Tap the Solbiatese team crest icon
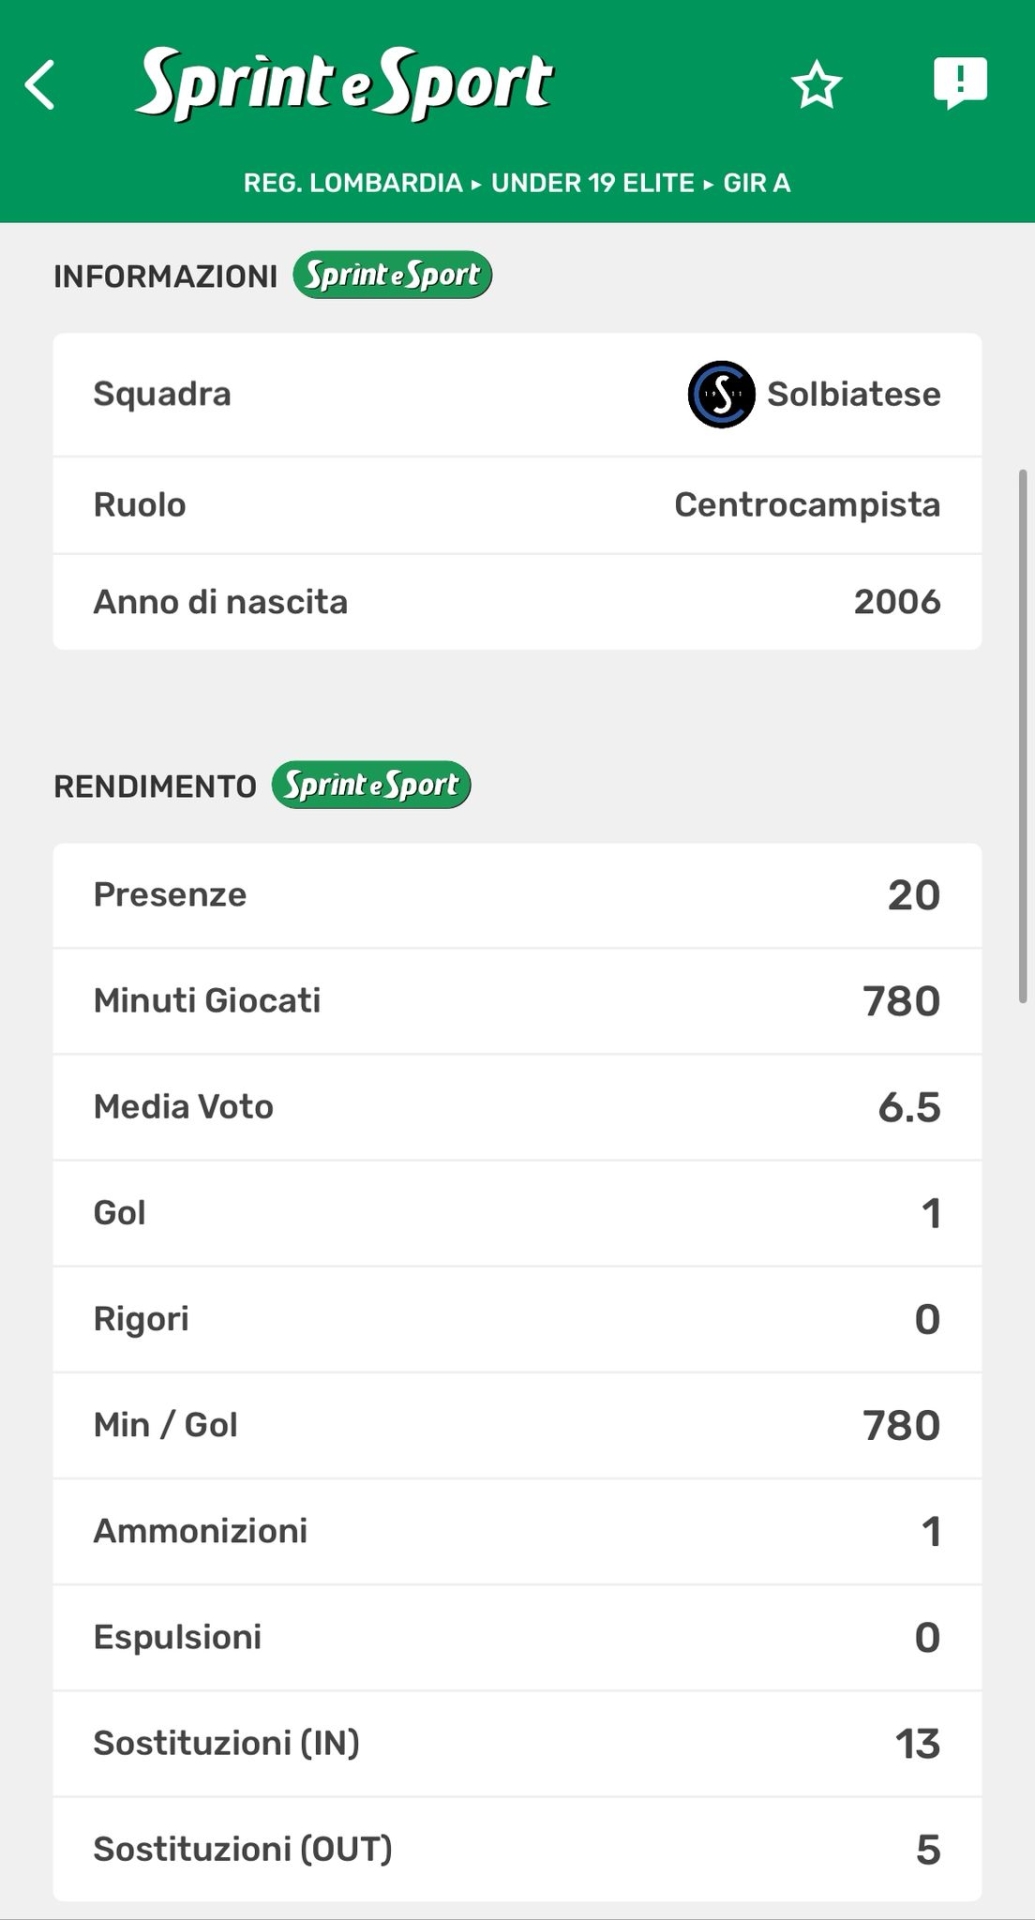Image resolution: width=1035 pixels, height=1920 pixels. 721,394
